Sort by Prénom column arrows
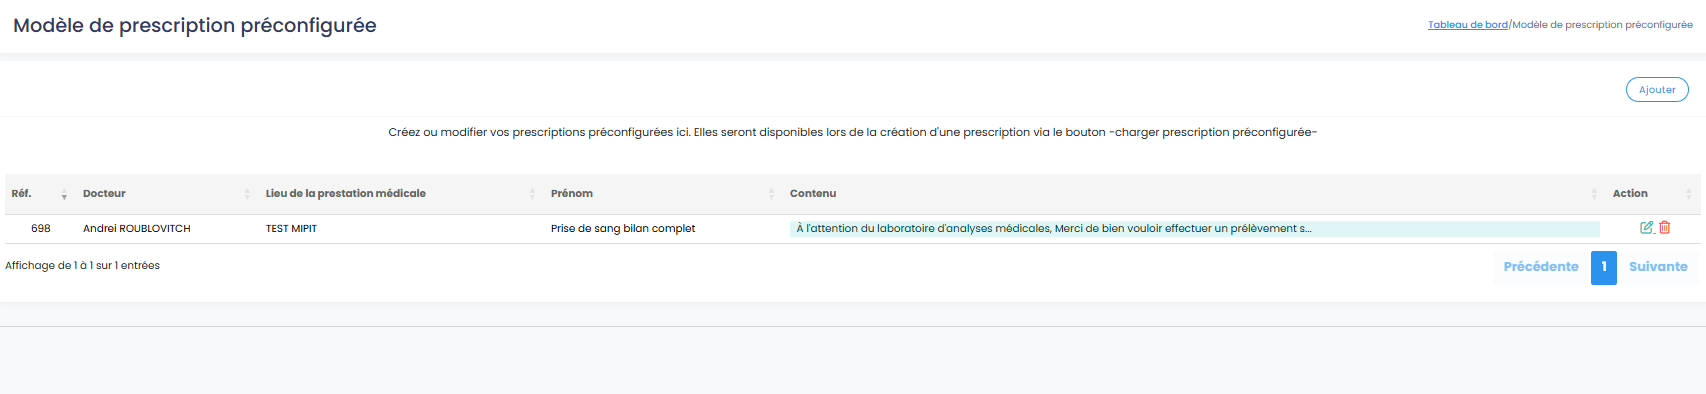The image size is (1706, 394). 771,194
